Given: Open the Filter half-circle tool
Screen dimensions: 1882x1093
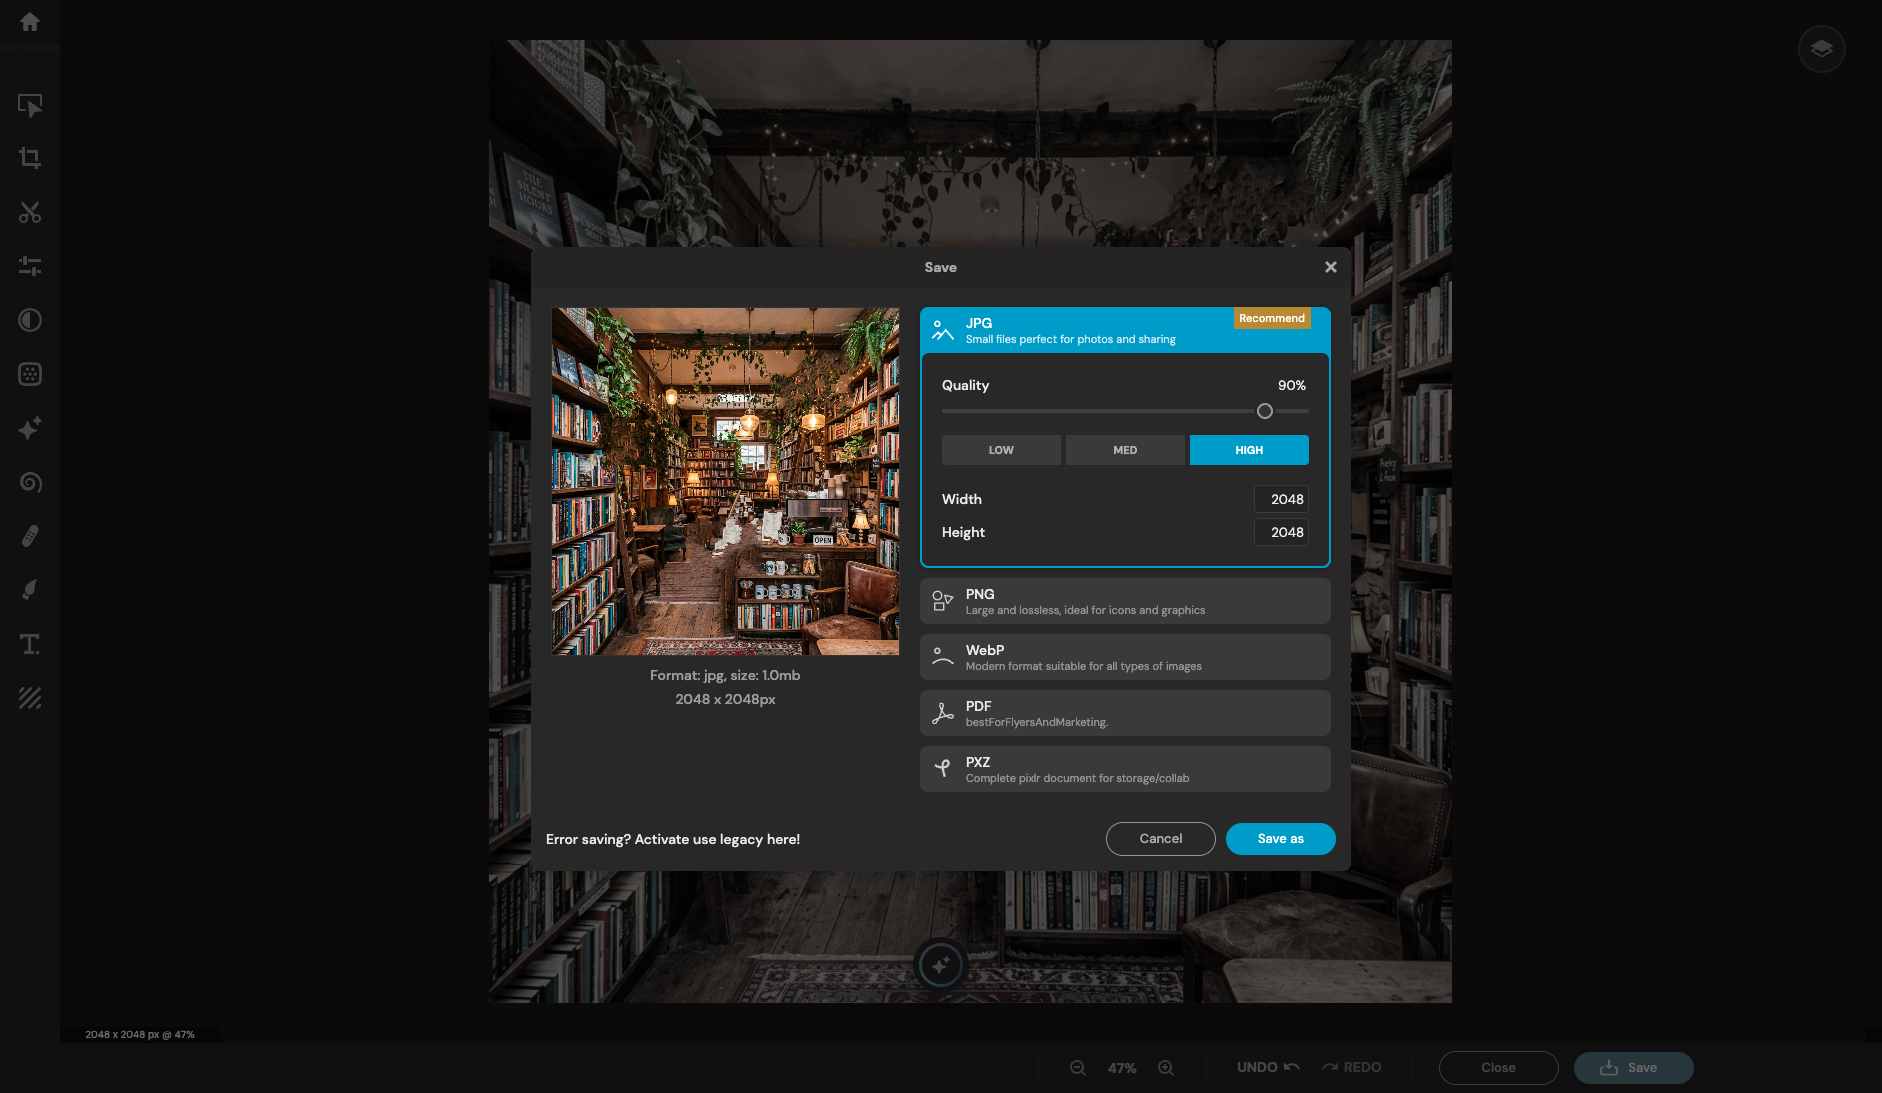Looking at the screenshot, I should point(30,320).
